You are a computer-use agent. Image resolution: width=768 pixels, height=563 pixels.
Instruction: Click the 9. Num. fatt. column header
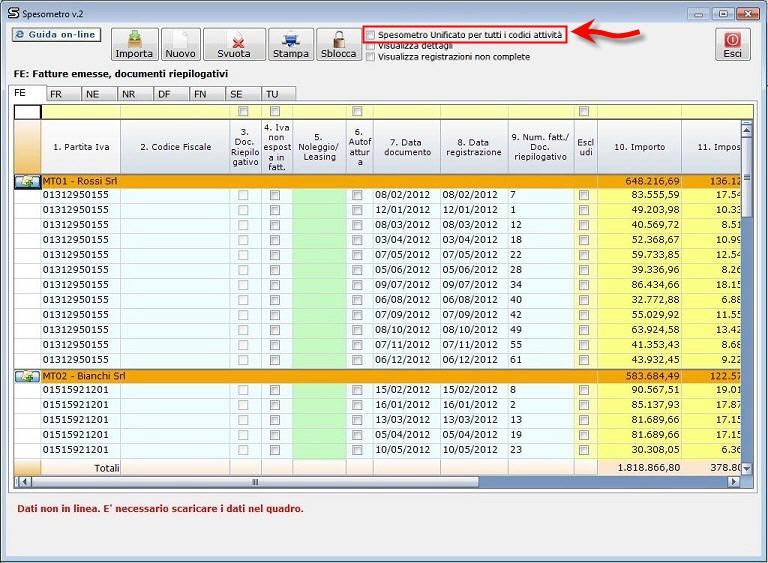click(541, 147)
